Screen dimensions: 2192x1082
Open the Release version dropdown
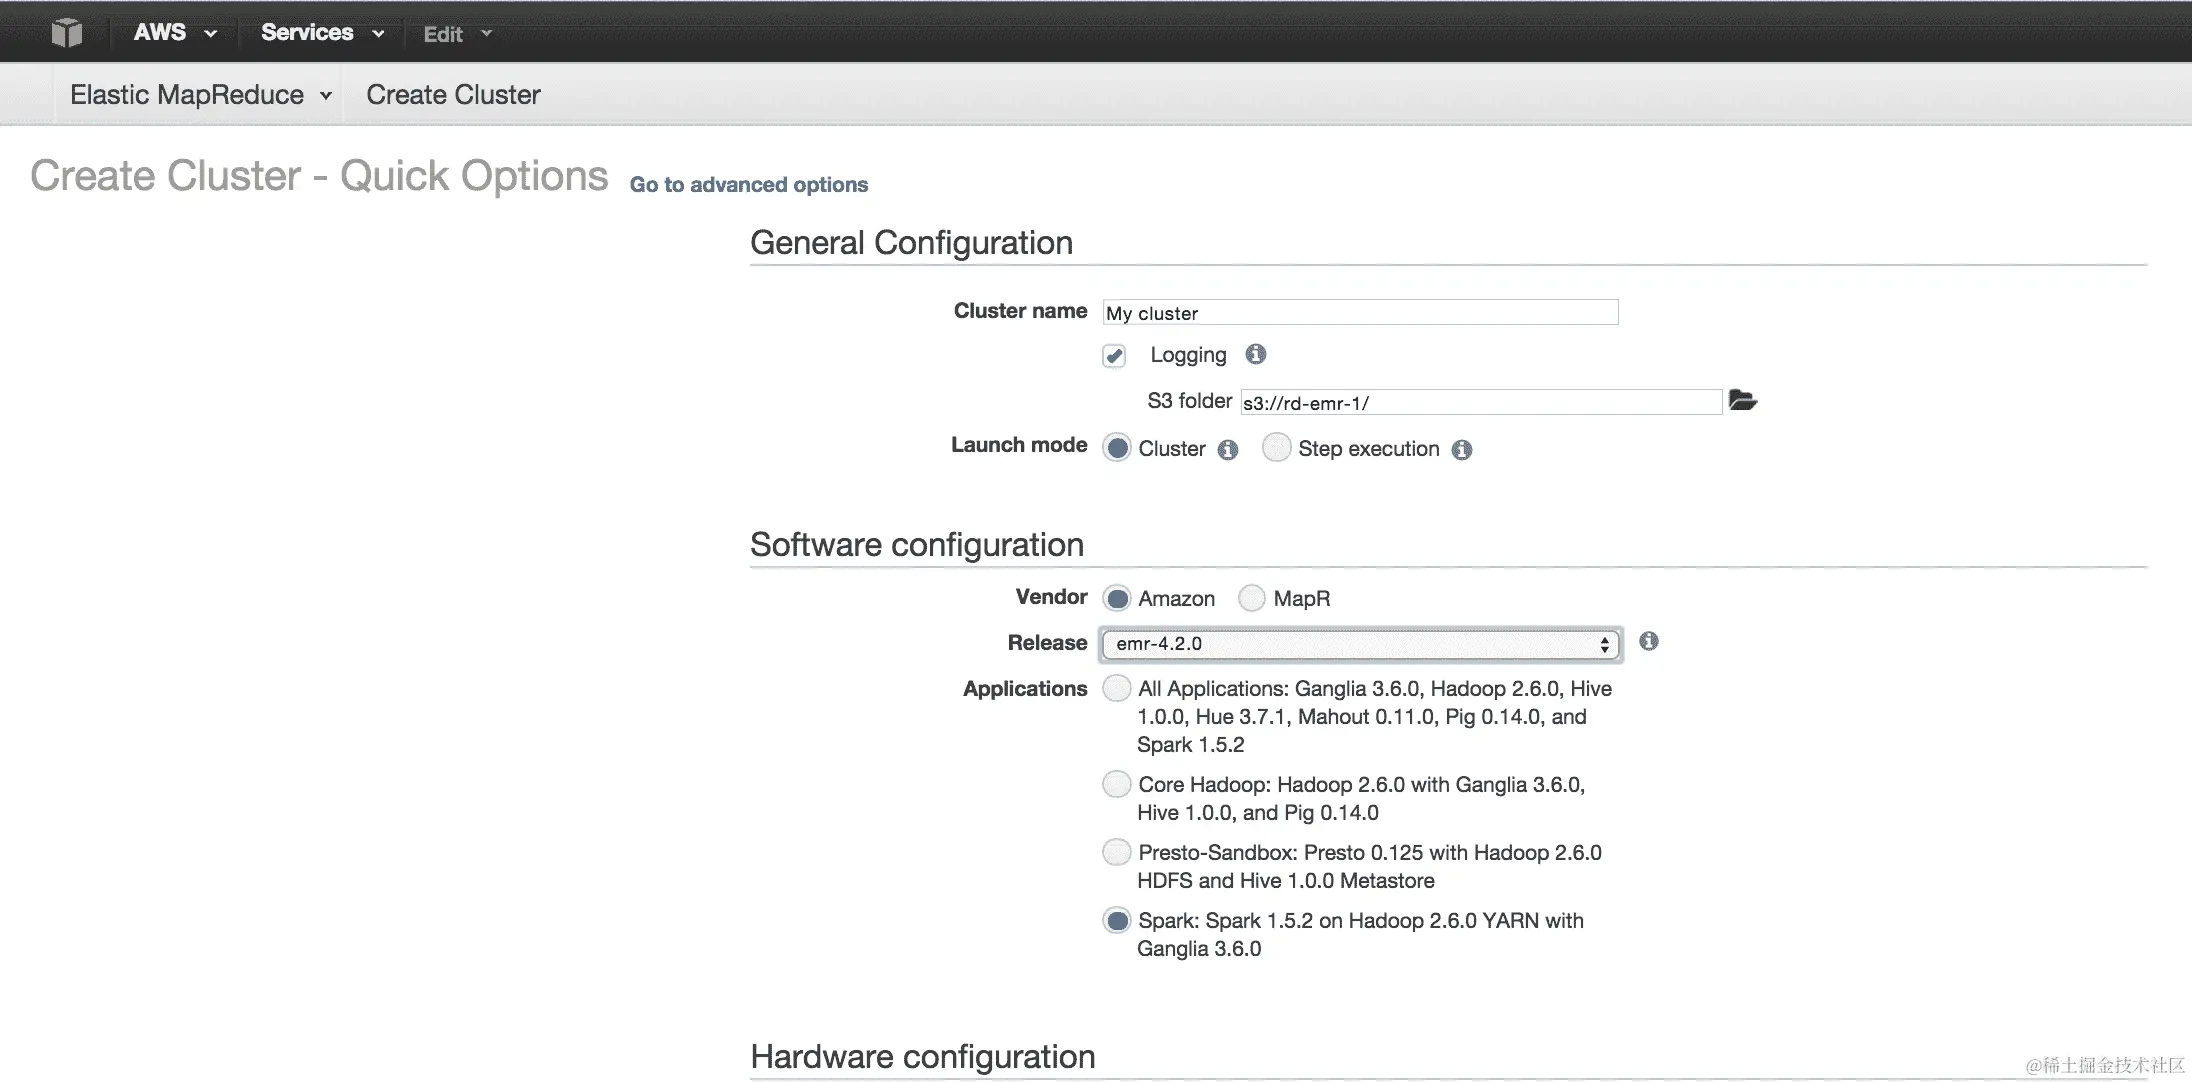(x=1360, y=644)
